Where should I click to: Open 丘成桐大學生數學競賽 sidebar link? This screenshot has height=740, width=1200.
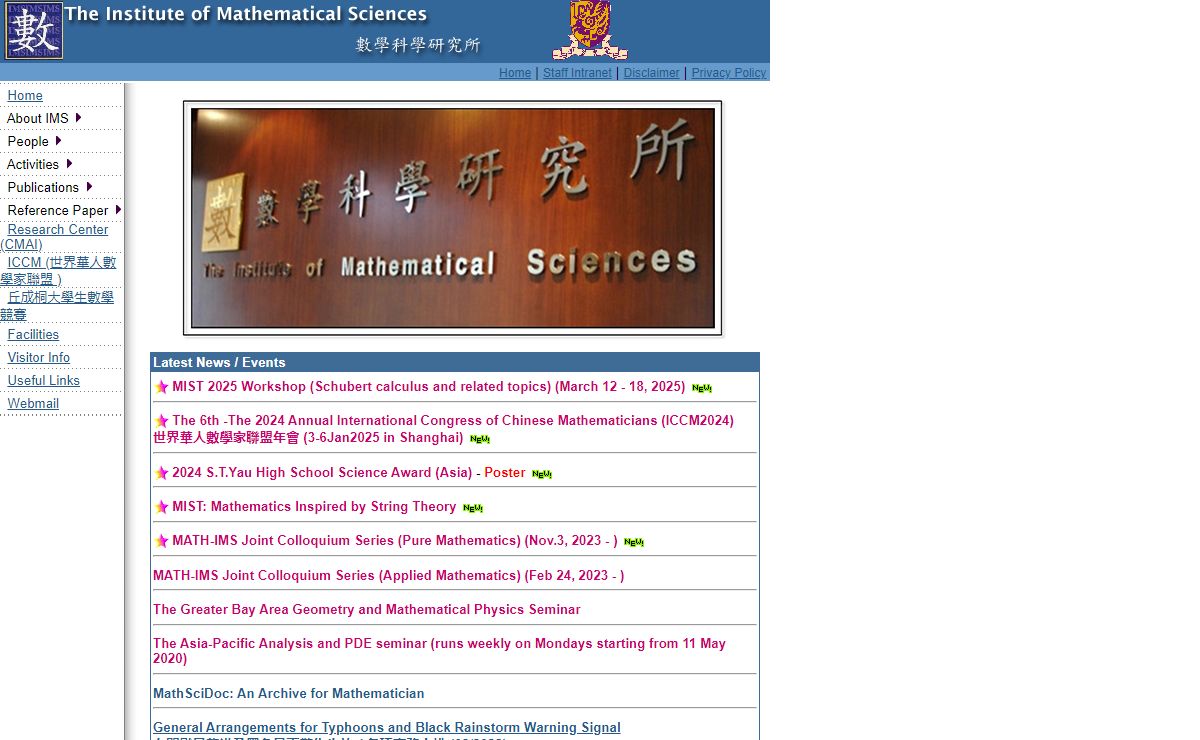tap(57, 305)
